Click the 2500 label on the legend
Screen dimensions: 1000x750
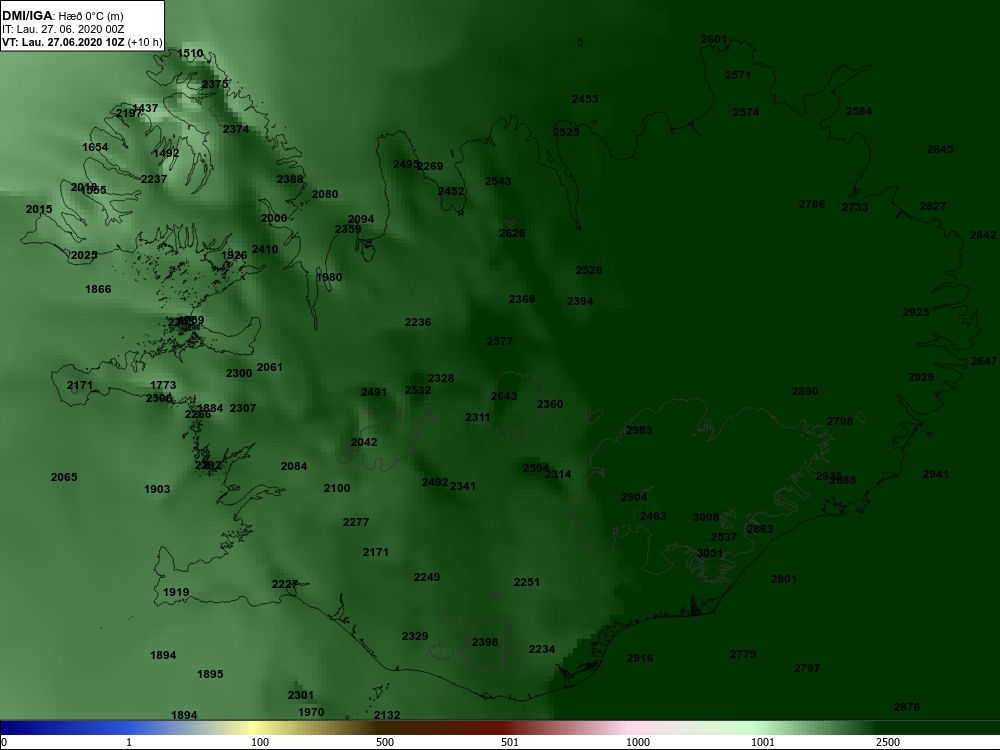pos(888,742)
